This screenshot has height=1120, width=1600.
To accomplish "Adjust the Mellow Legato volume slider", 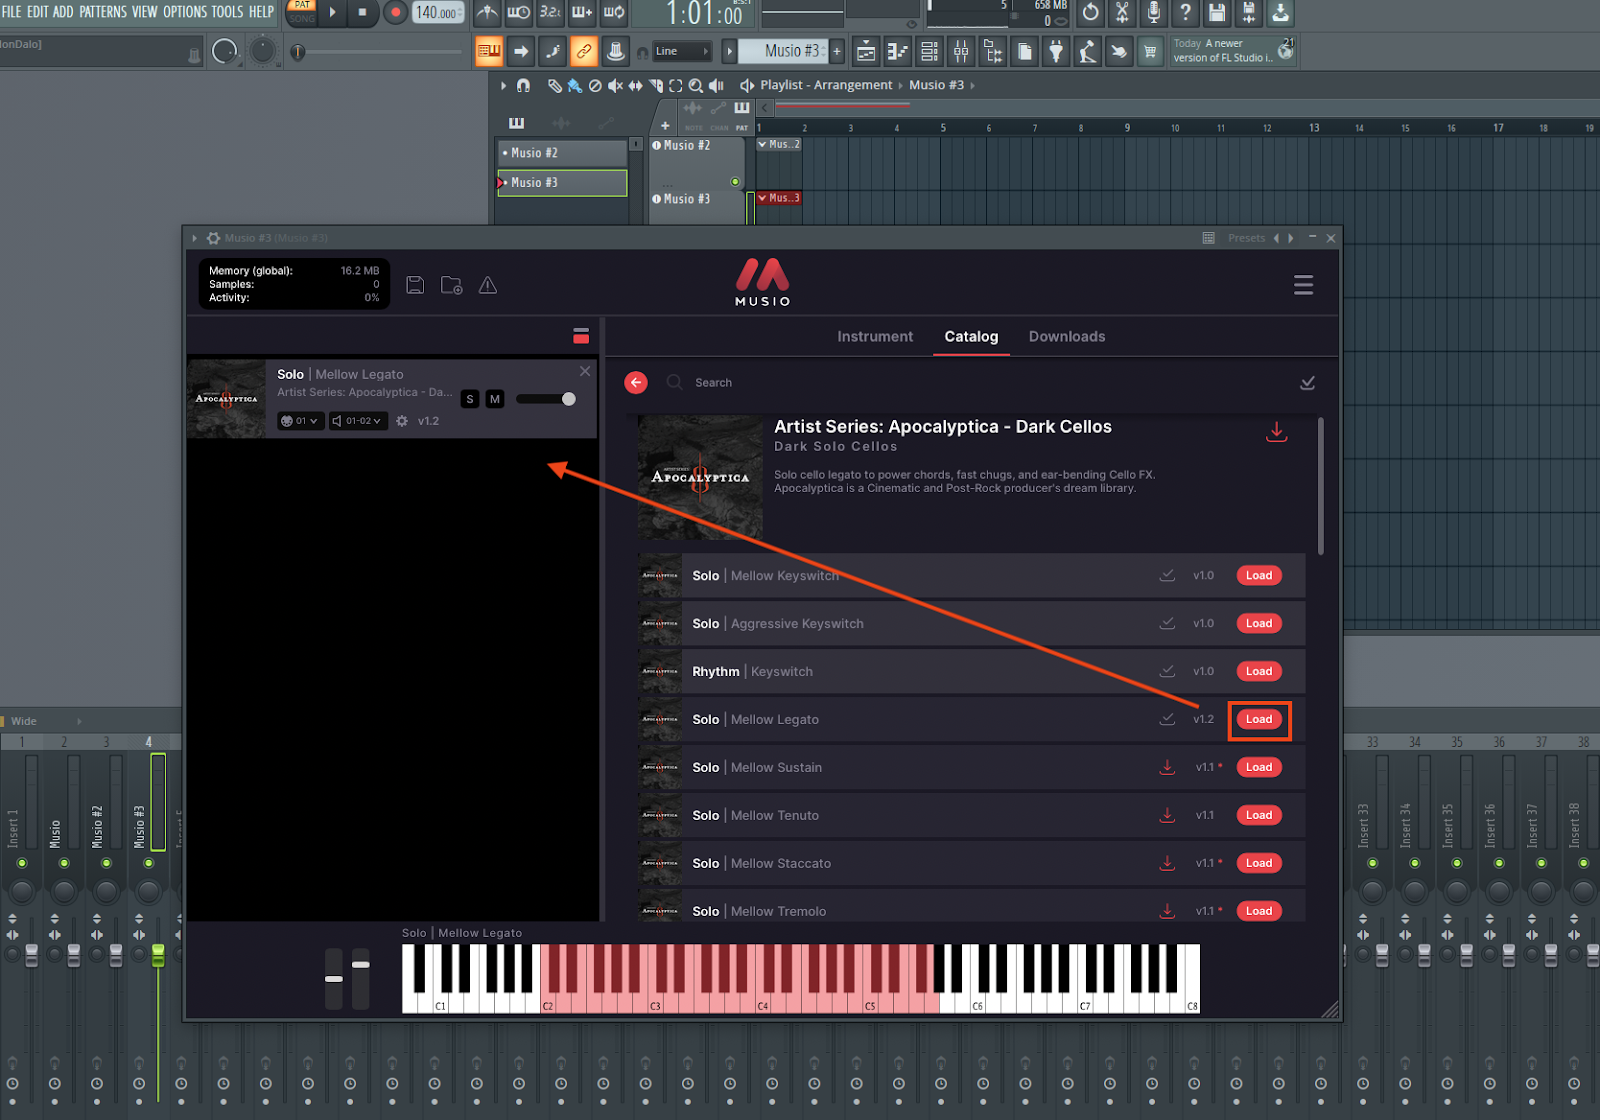I will pos(546,399).
